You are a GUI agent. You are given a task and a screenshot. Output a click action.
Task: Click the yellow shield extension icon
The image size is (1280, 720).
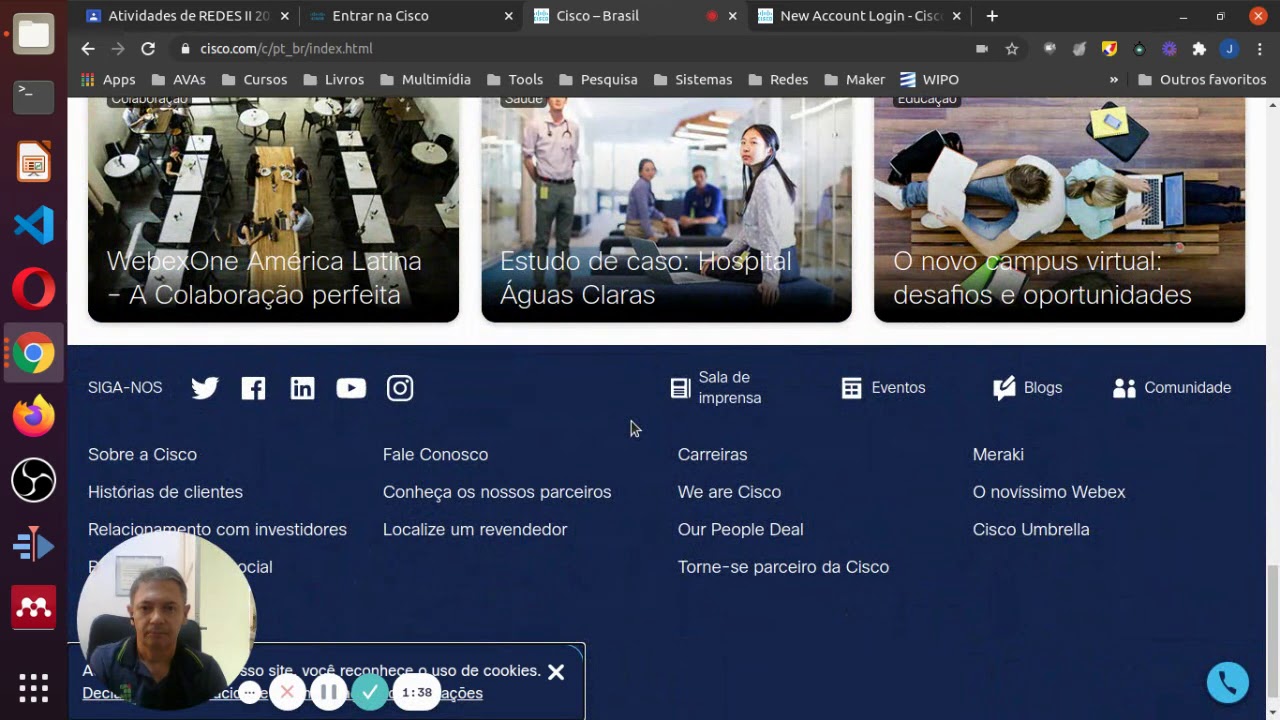pos(1109,48)
